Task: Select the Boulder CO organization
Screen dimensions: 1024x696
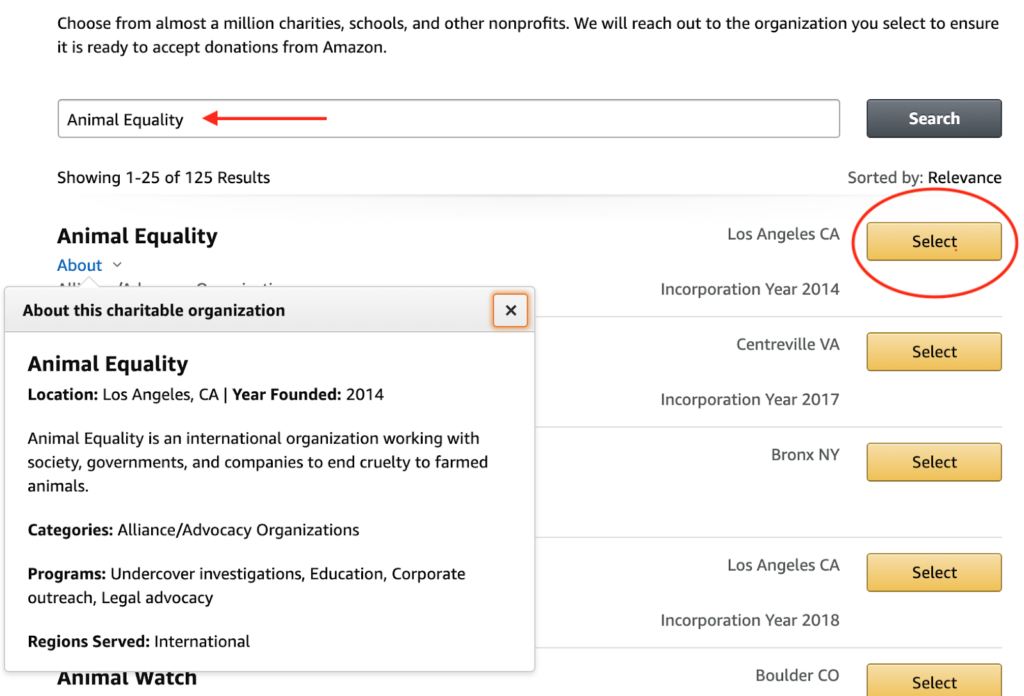Action: (934, 680)
